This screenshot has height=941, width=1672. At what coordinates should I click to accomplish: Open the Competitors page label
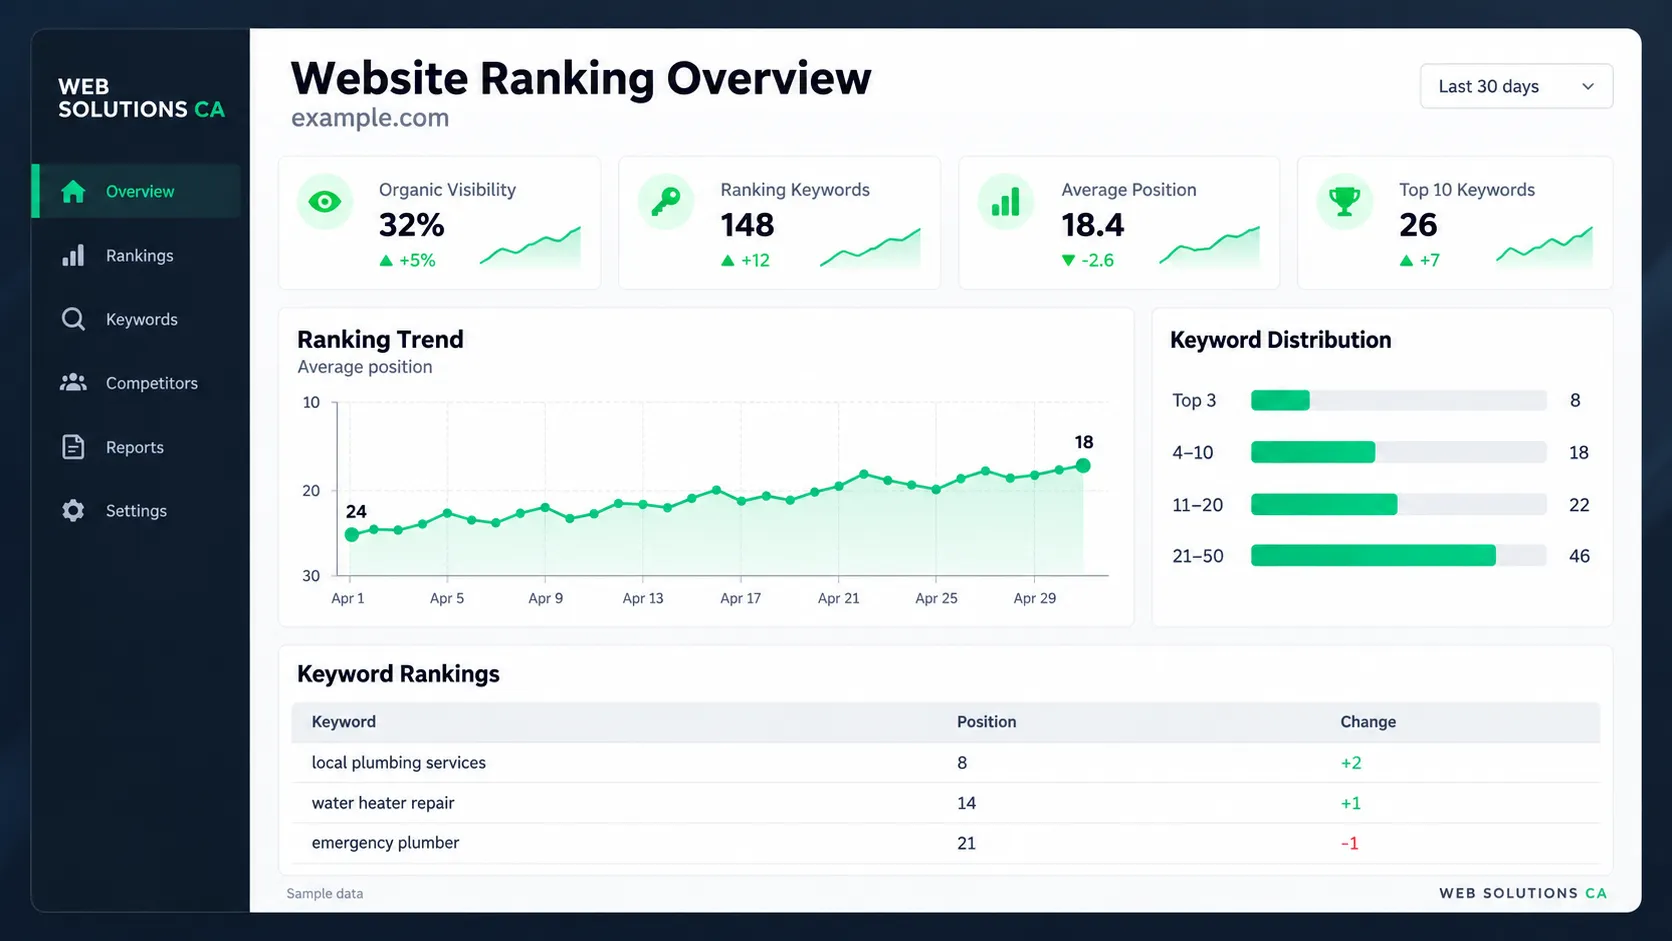click(152, 383)
